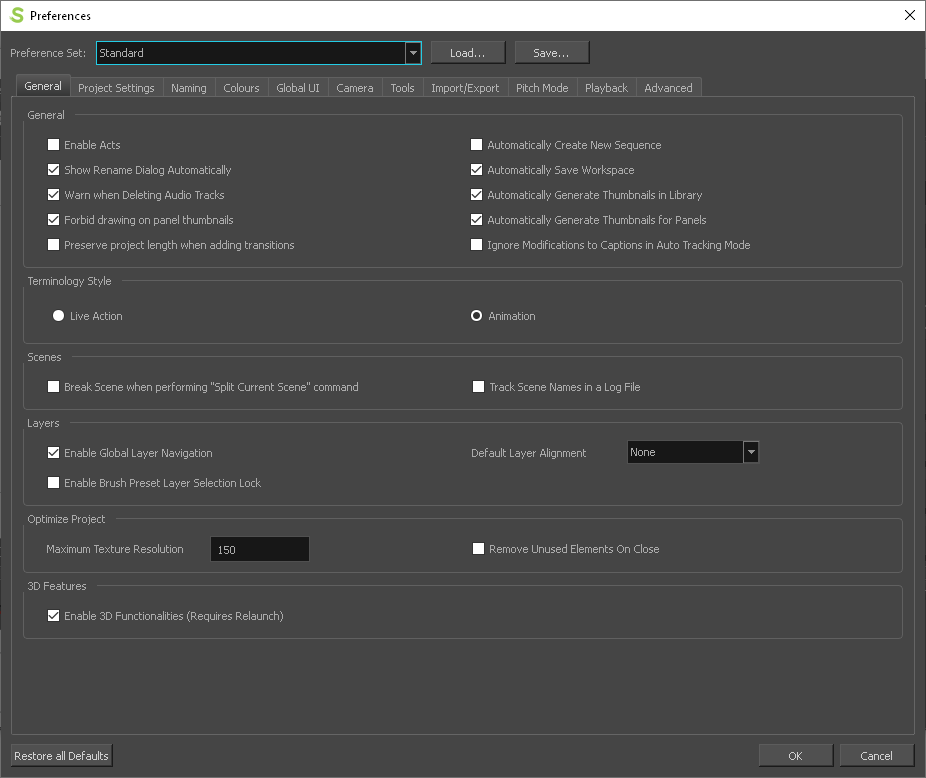Uncheck Warn when Deleting Audio Tracks
Screen dimensions: 926x778
pos(53,194)
